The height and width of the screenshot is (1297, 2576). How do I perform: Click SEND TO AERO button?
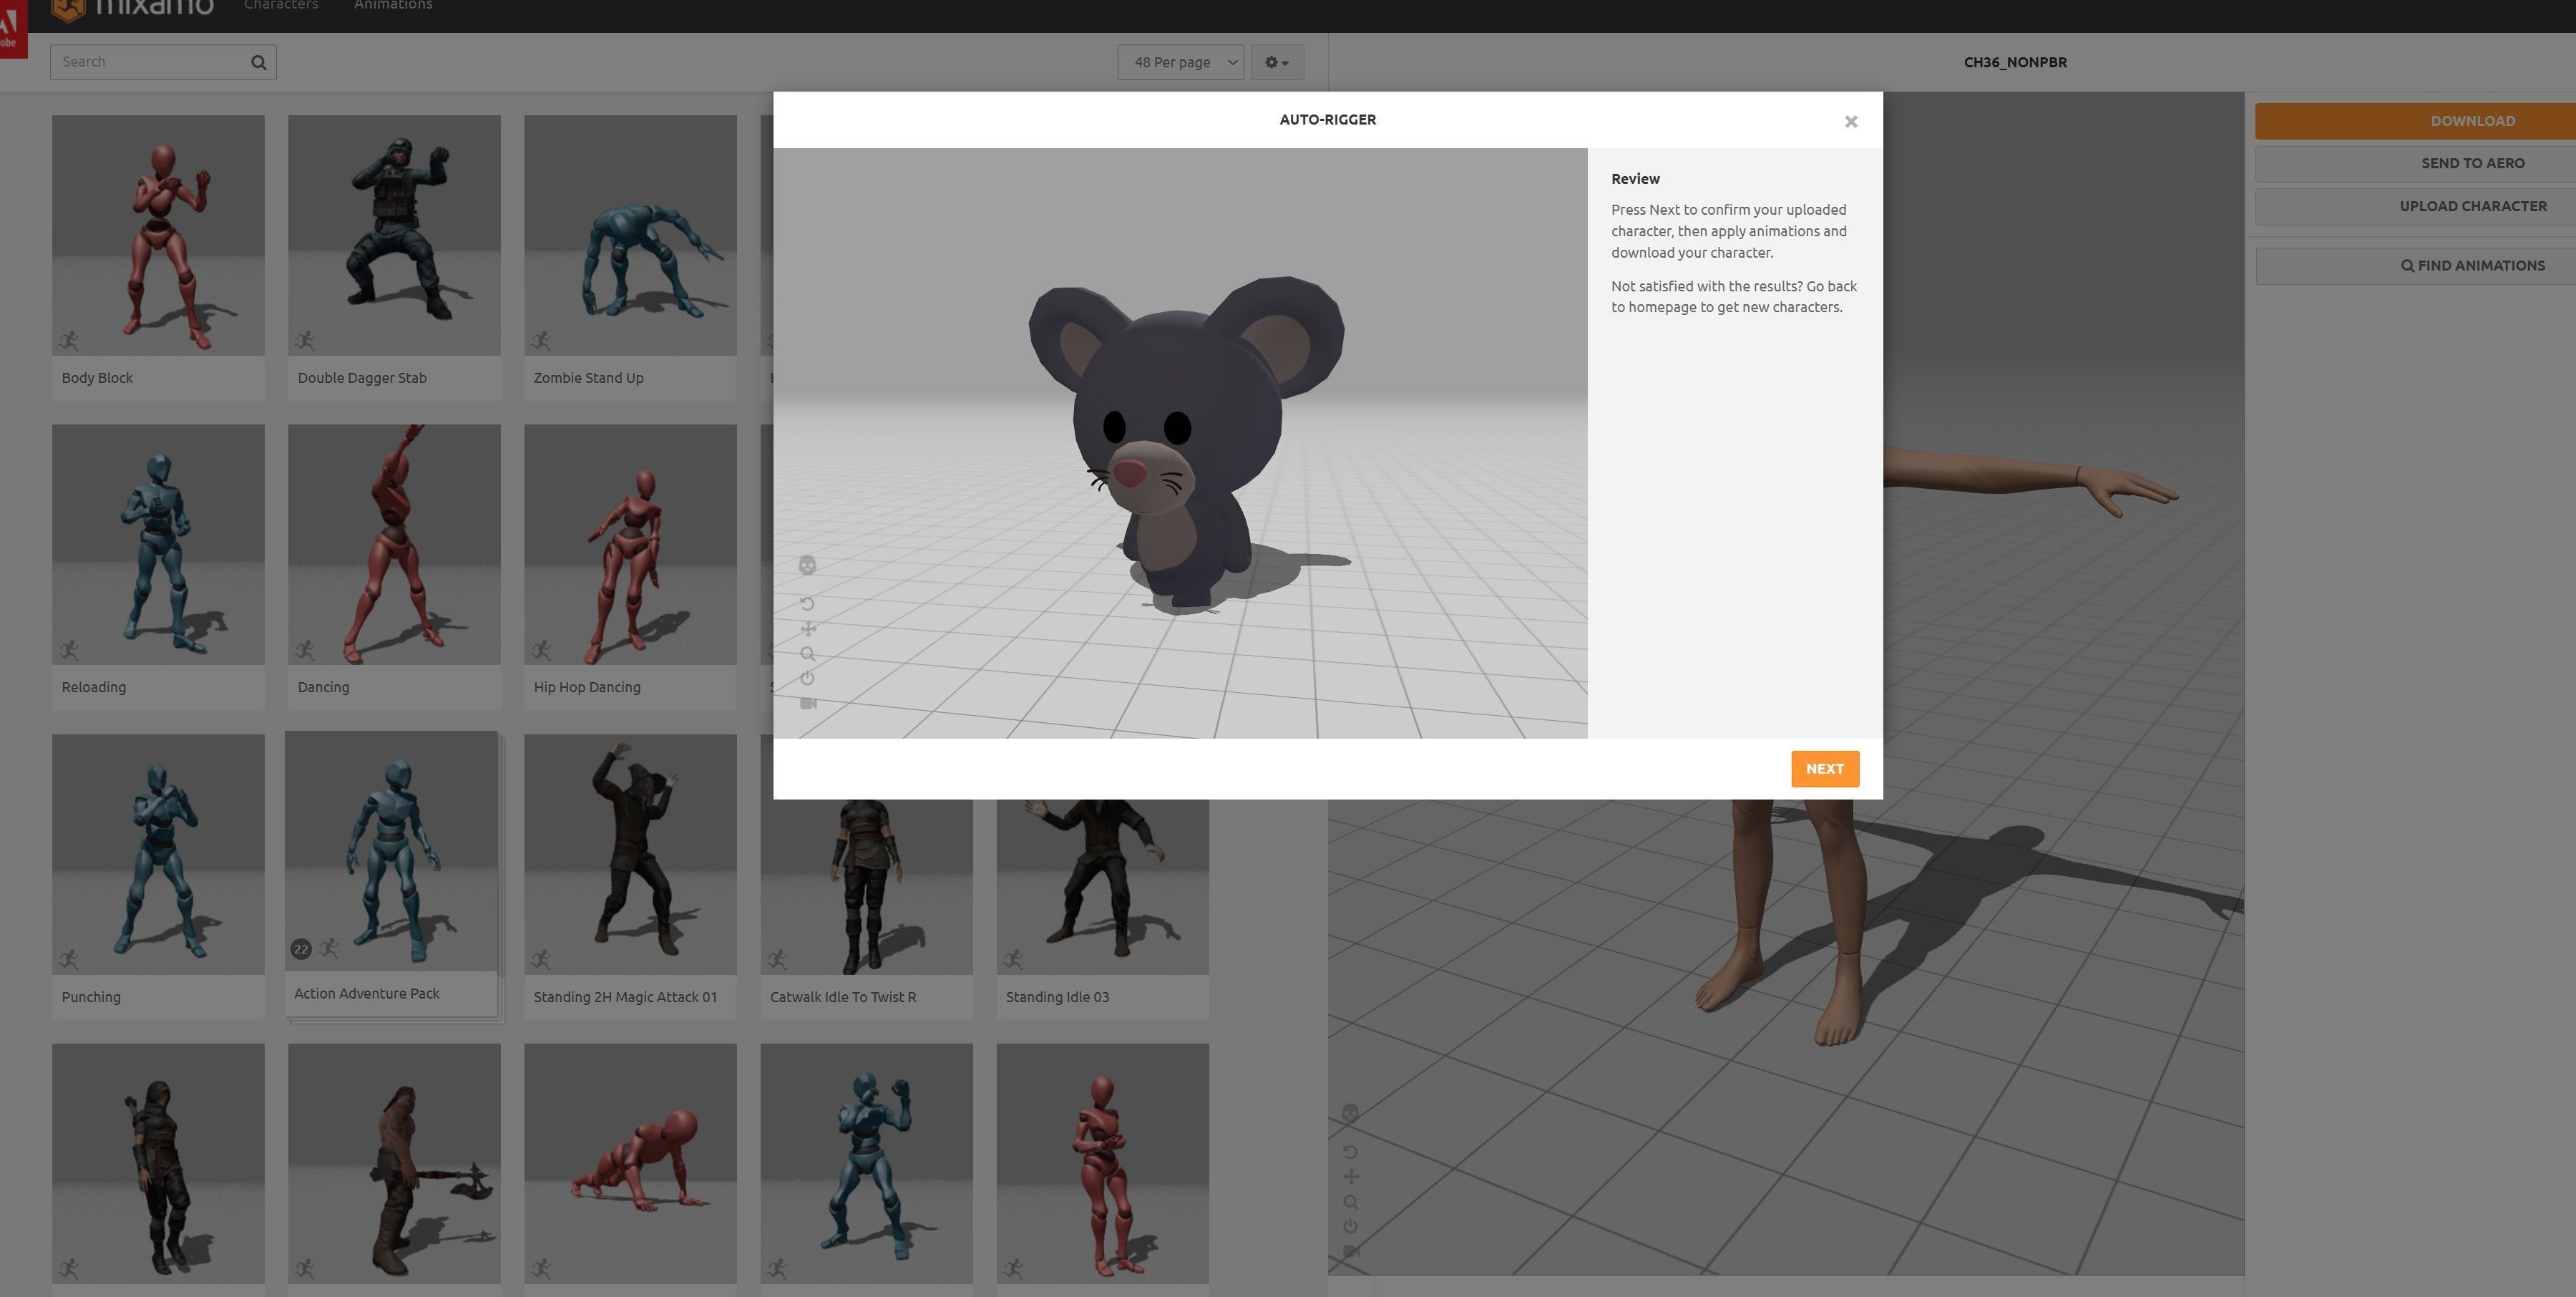(x=2415, y=164)
